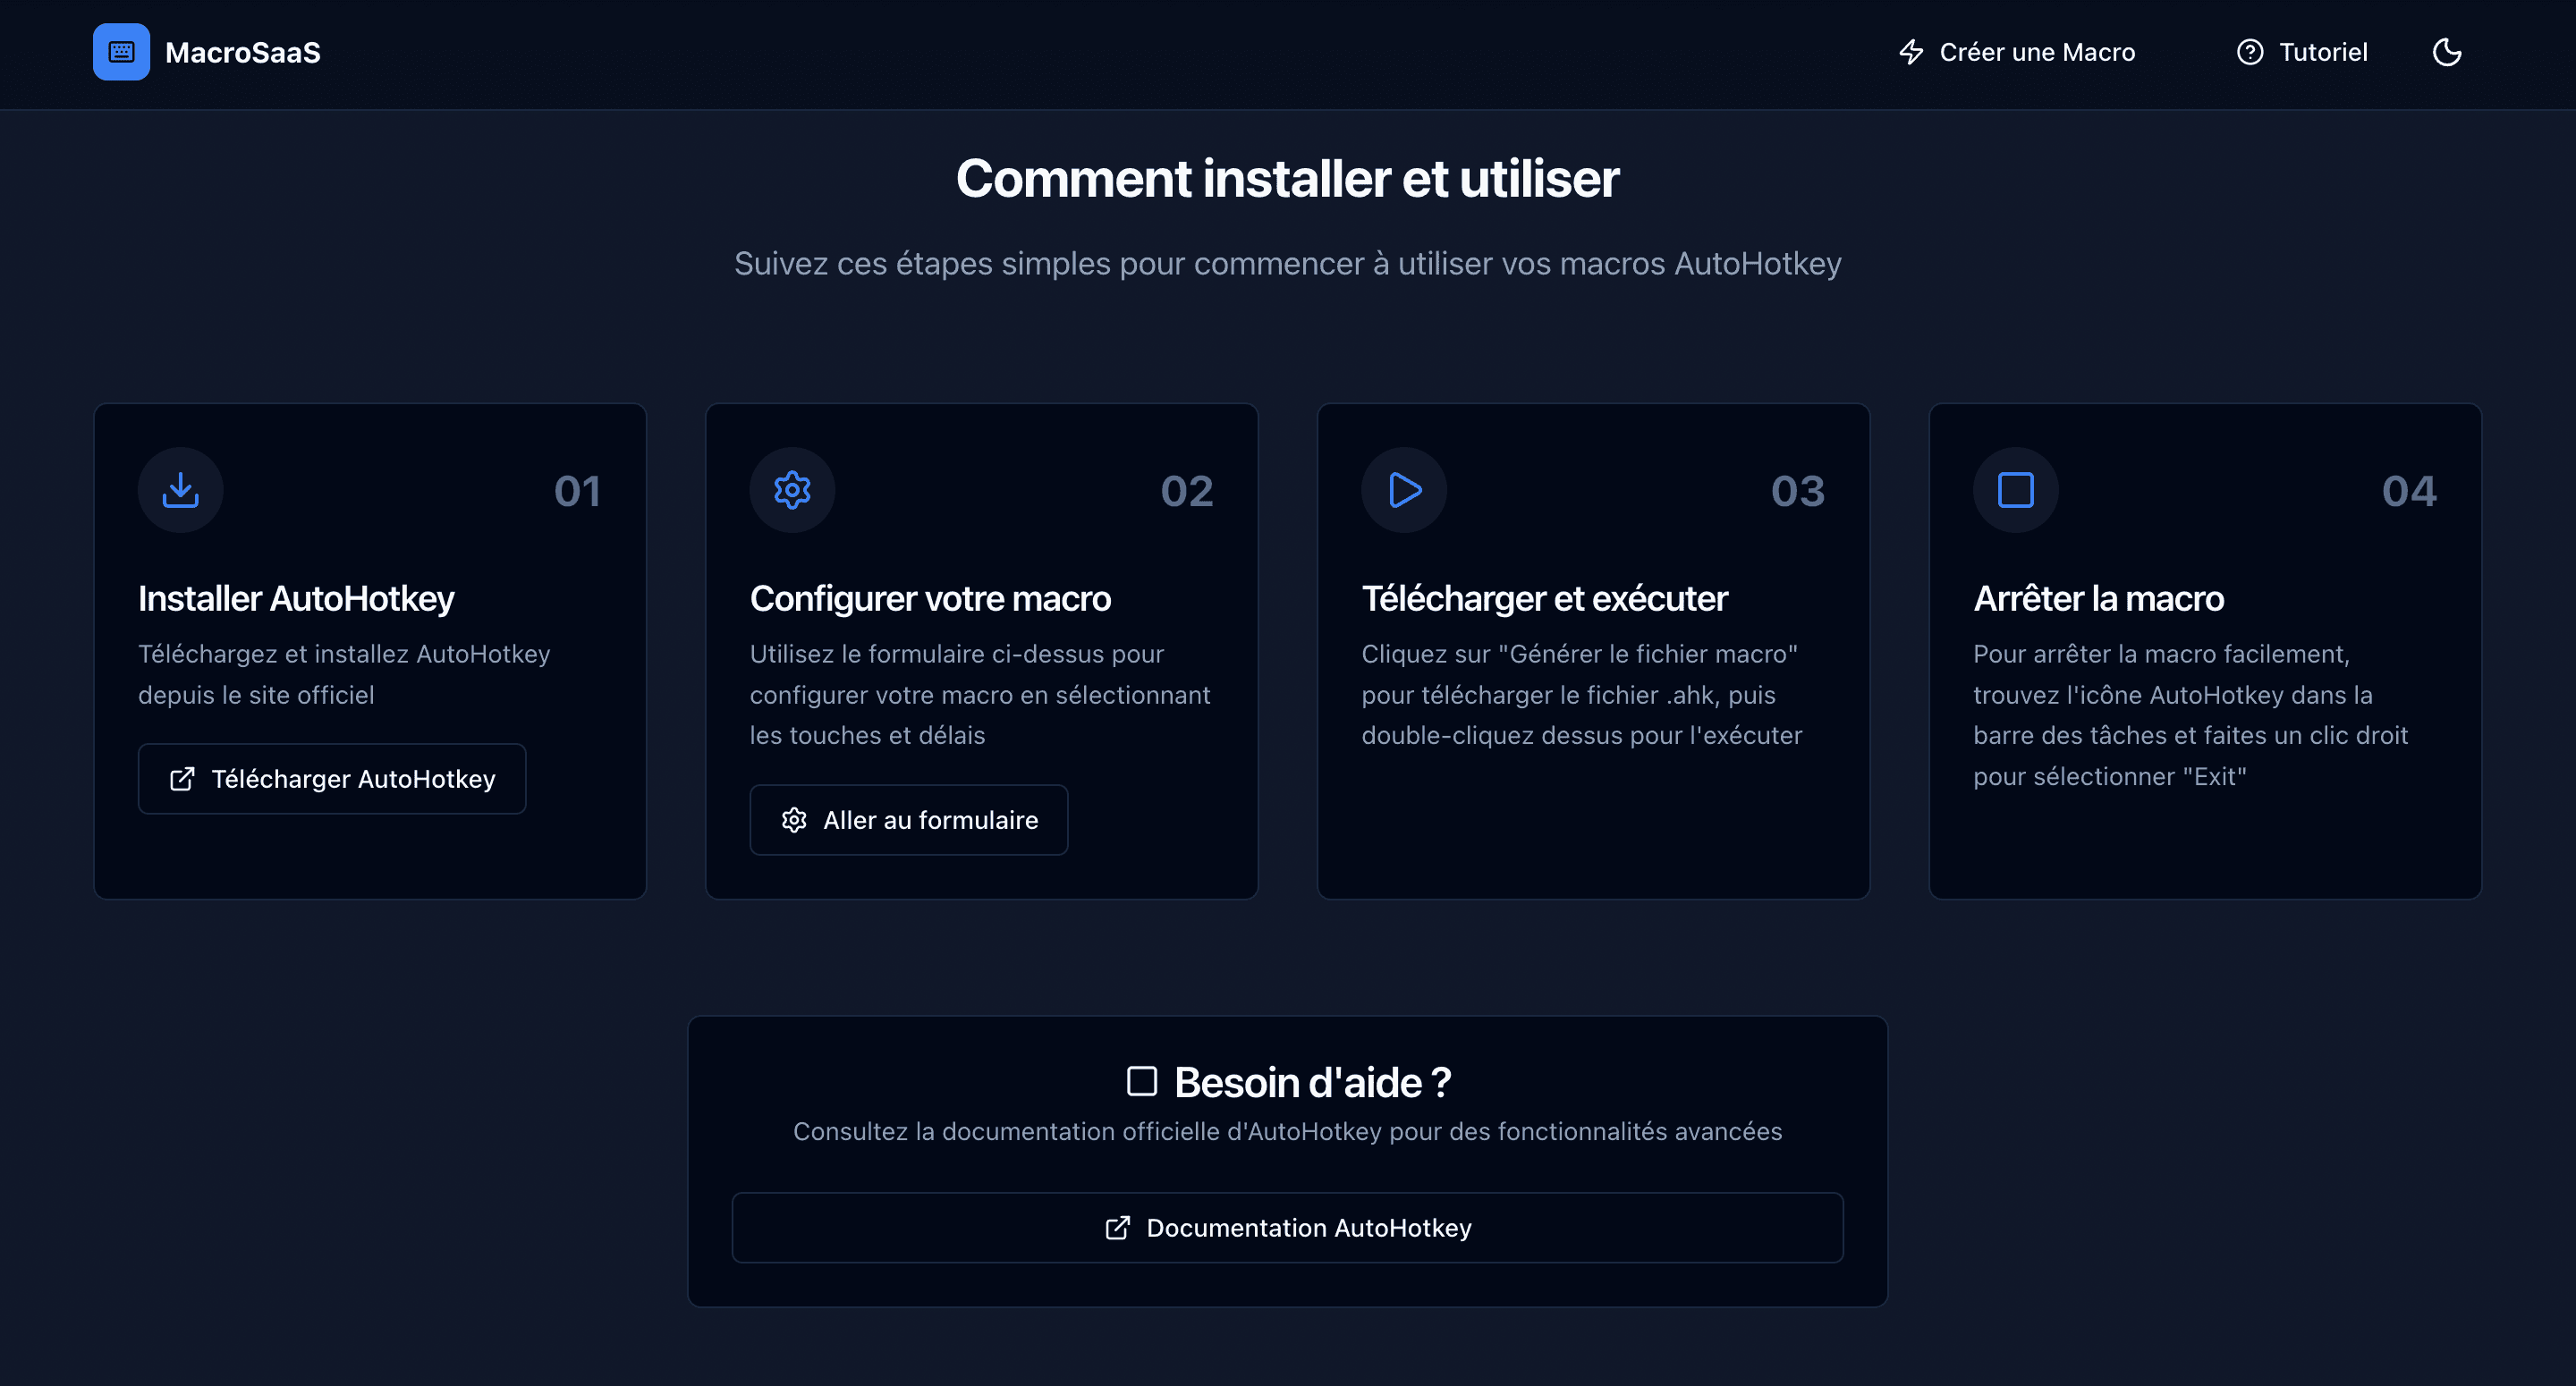Viewport: 2576px width, 1386px height.
Task: Click the Télécharger AutoHotkey button
Action: (x=332, y=779)
